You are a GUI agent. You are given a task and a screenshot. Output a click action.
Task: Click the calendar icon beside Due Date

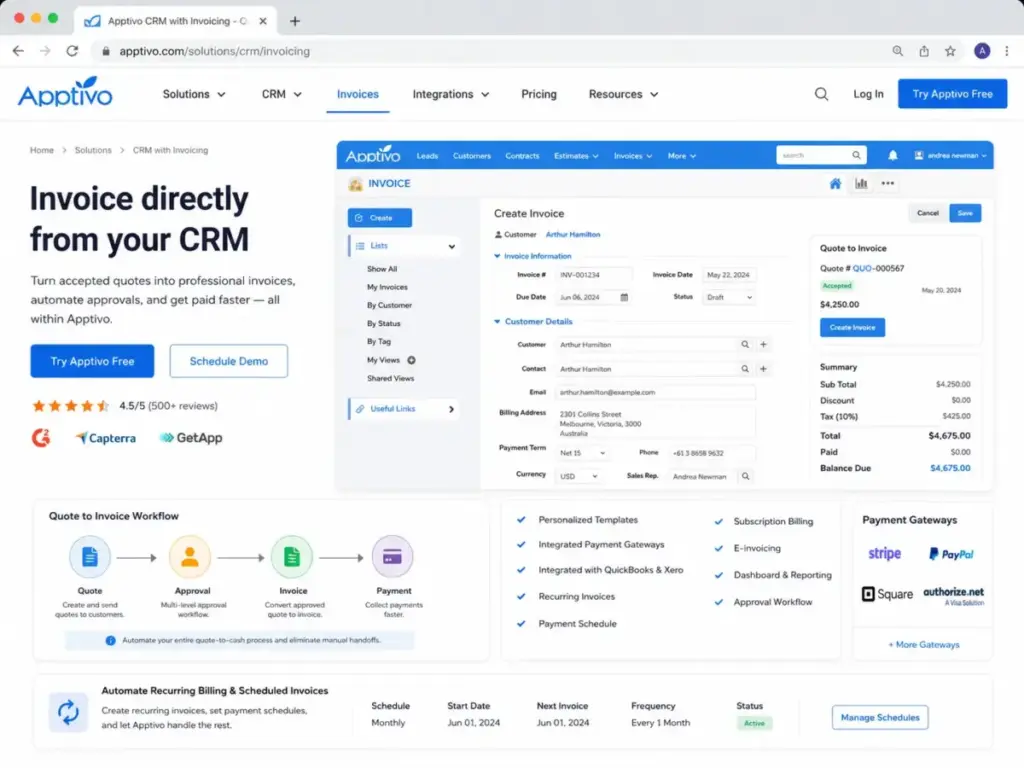[x=624, y=297]
